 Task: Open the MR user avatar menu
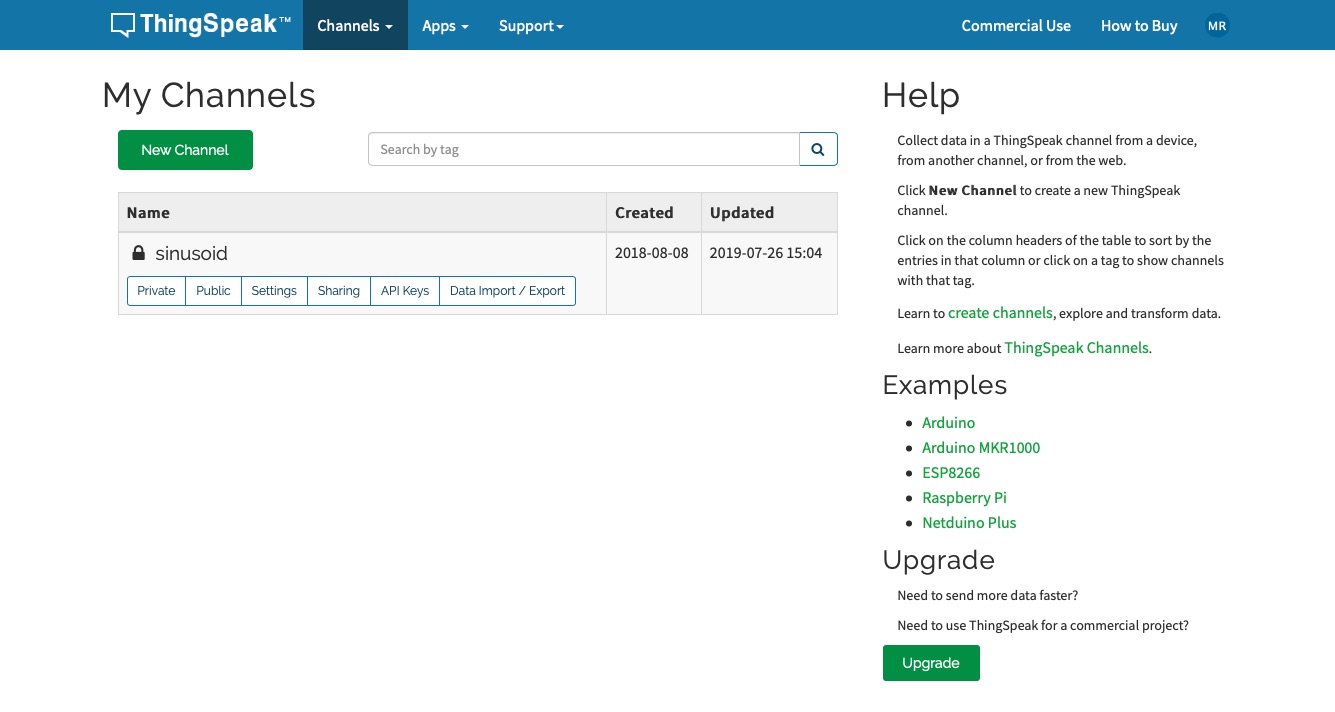pyautogui.click(x=1216, y=26)
